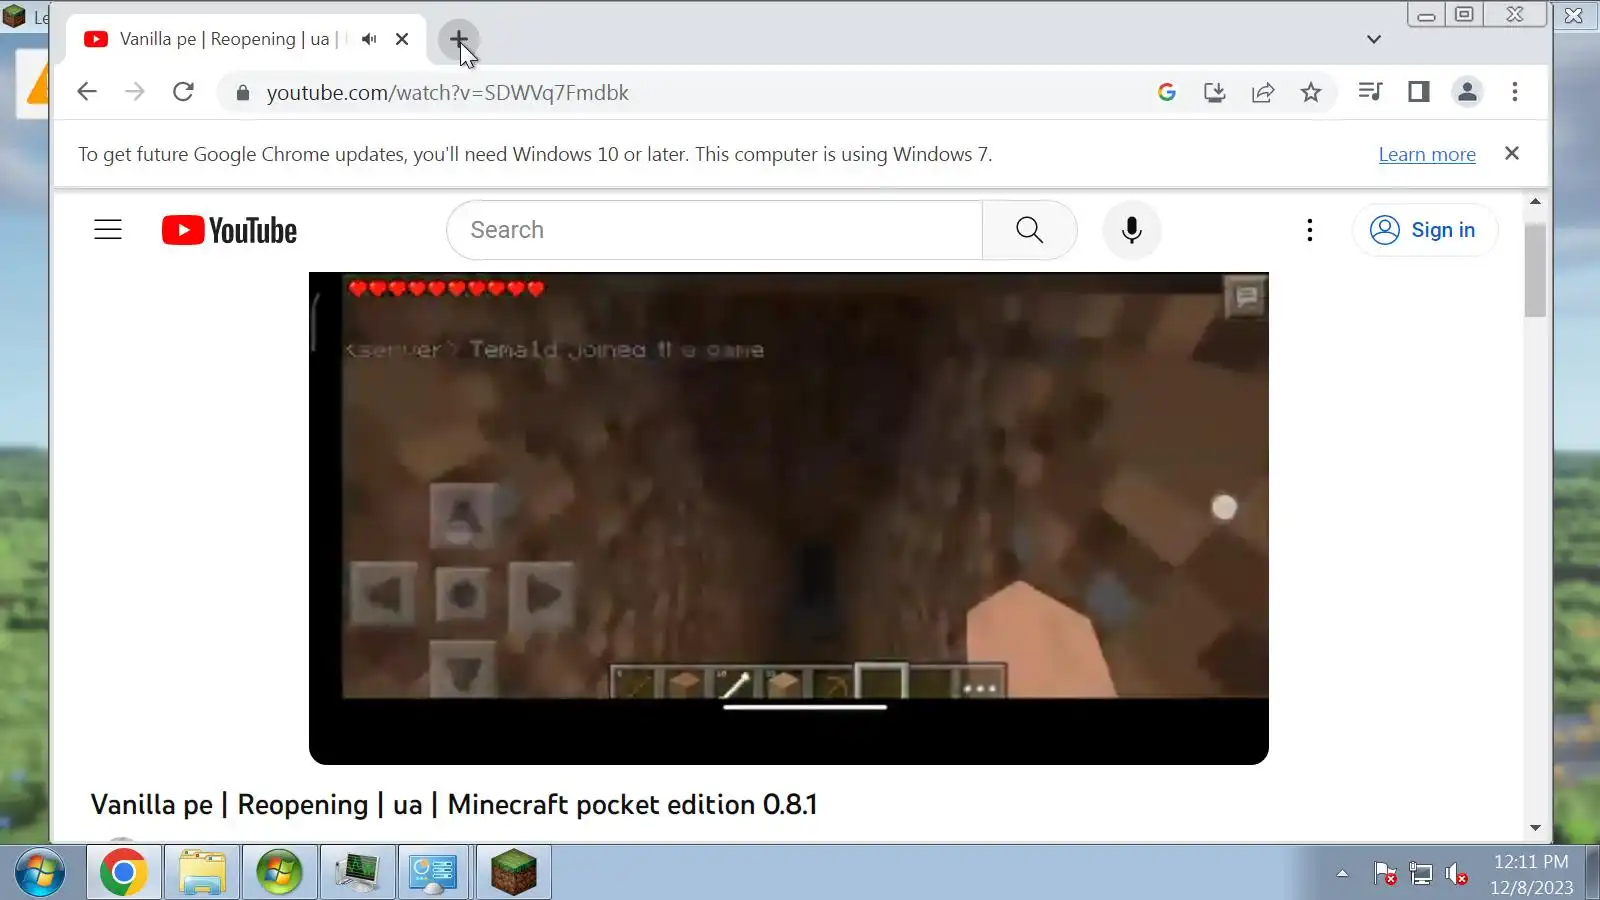
Task: Share this page icon
Action: (1263, 92)
